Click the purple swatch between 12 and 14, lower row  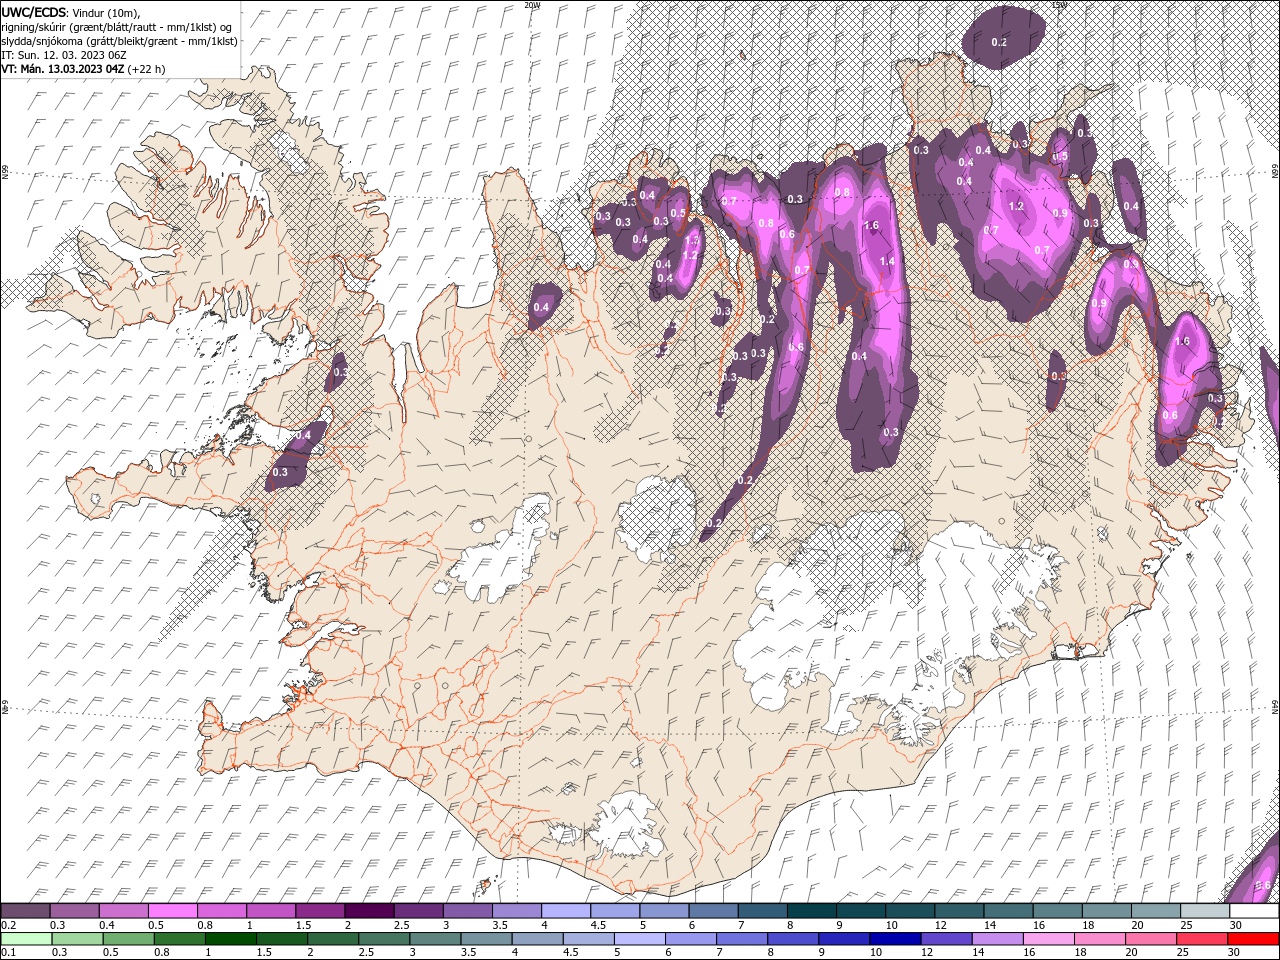point(946,939)
